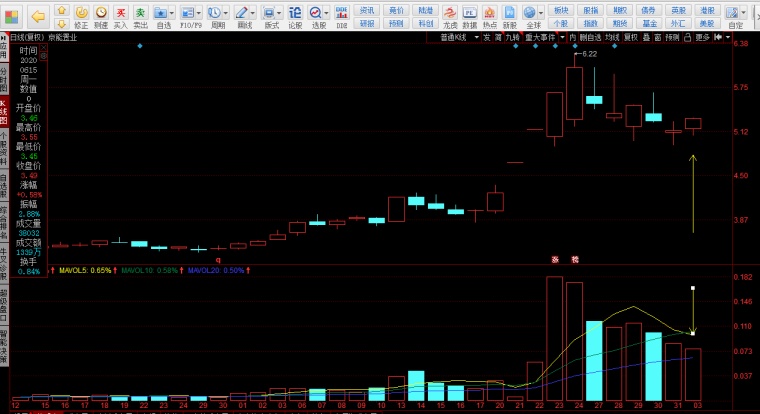The height and width of the screenshot is (414, 760).
Task: Expand the 自选 dropdown arrow
Action: [172, 13]
